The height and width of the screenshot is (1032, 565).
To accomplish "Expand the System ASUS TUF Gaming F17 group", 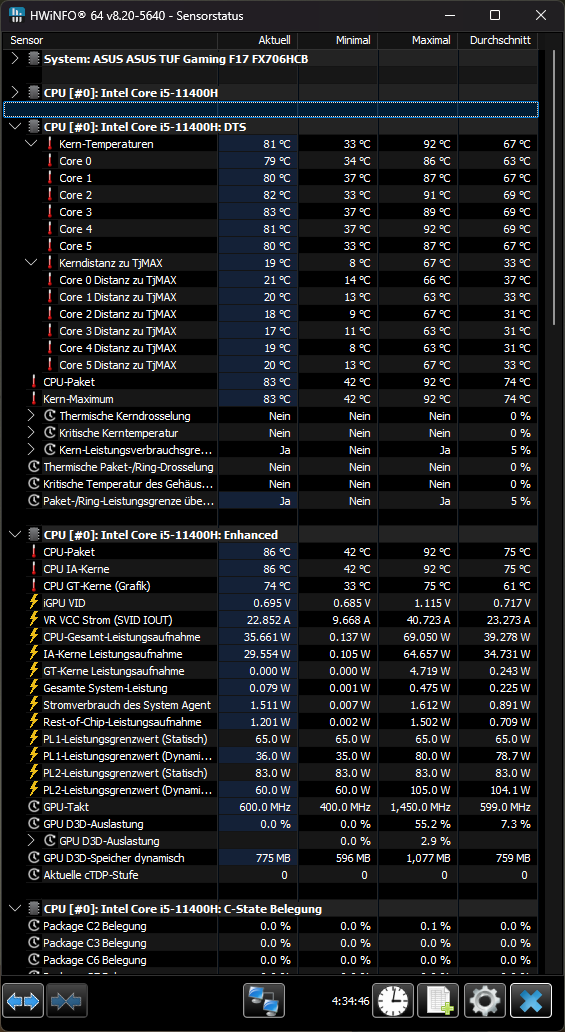I will (x=16, y=59).
